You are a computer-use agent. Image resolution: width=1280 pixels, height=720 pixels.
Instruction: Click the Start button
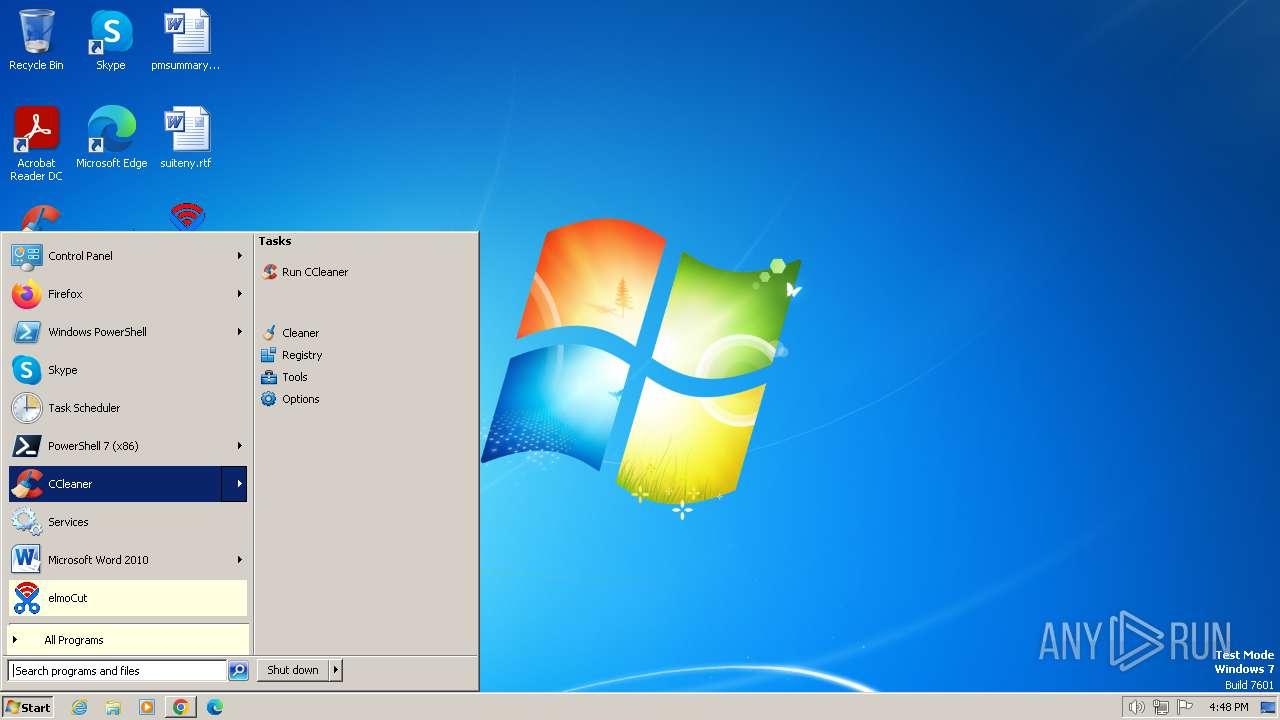28,707
